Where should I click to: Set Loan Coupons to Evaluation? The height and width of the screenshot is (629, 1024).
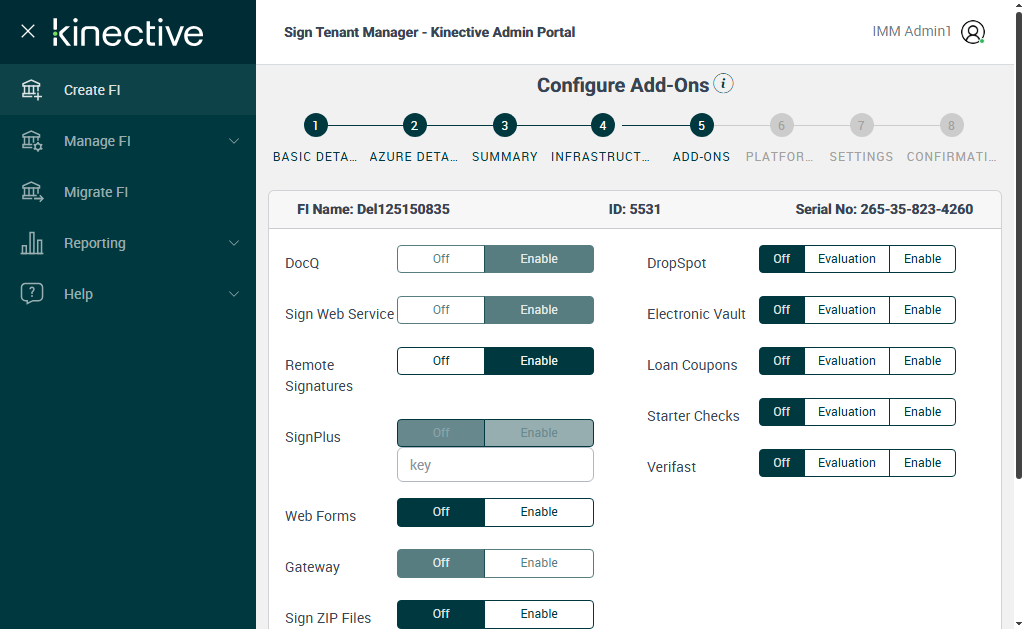(x=846, y=361)
